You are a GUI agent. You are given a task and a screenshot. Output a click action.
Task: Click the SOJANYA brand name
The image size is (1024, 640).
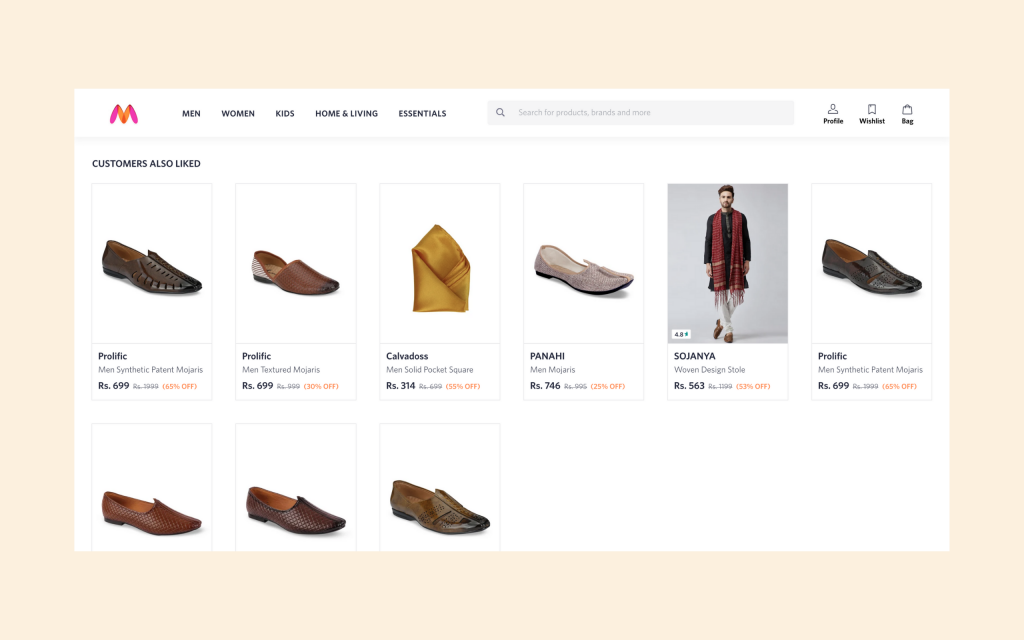pos(694,356)
